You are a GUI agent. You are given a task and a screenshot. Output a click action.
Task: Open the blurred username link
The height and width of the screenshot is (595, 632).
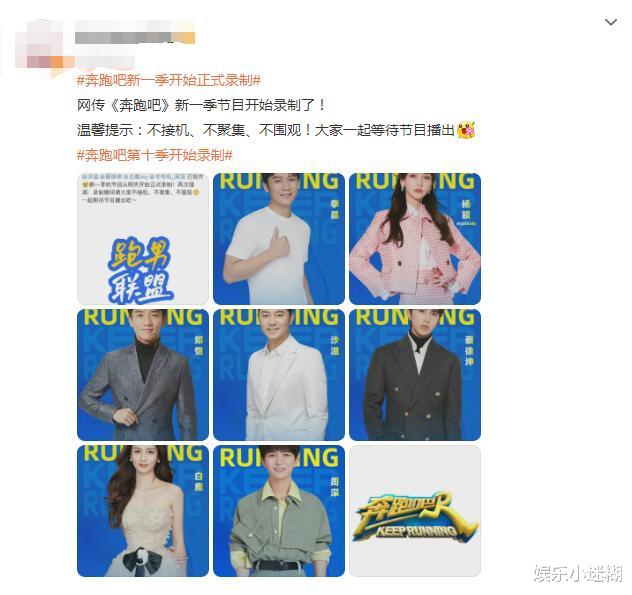(135, 37)
